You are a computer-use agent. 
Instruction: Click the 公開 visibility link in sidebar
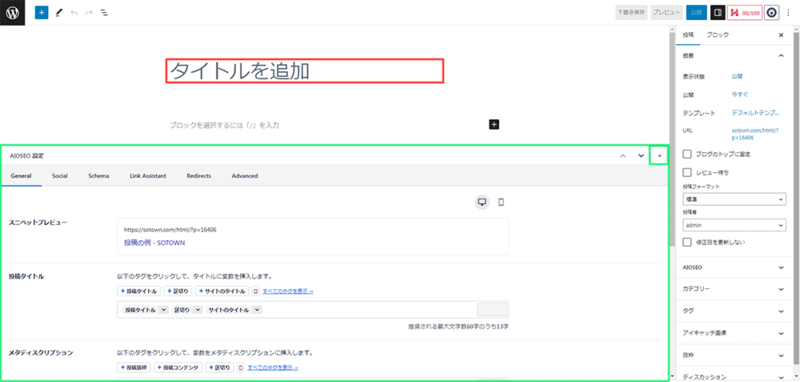(x=737, y=76)
